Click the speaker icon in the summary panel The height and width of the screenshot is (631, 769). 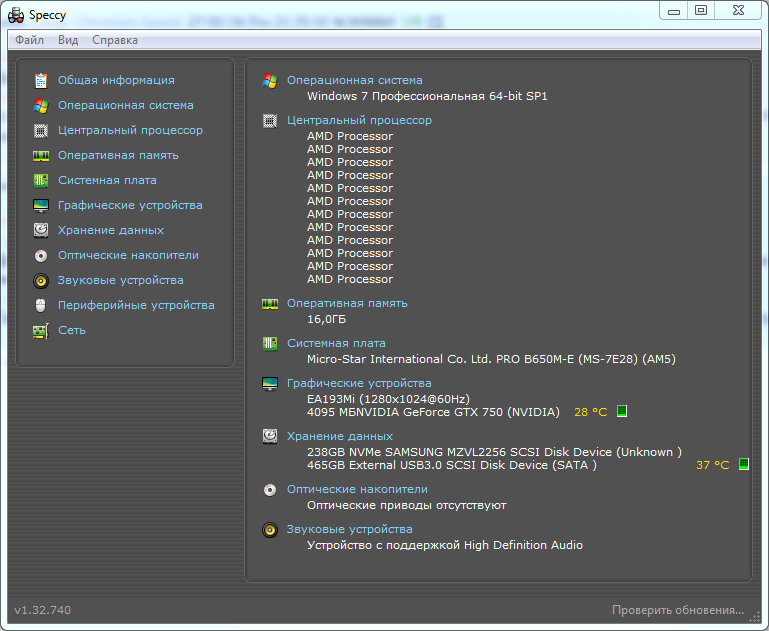pos(270,530)
